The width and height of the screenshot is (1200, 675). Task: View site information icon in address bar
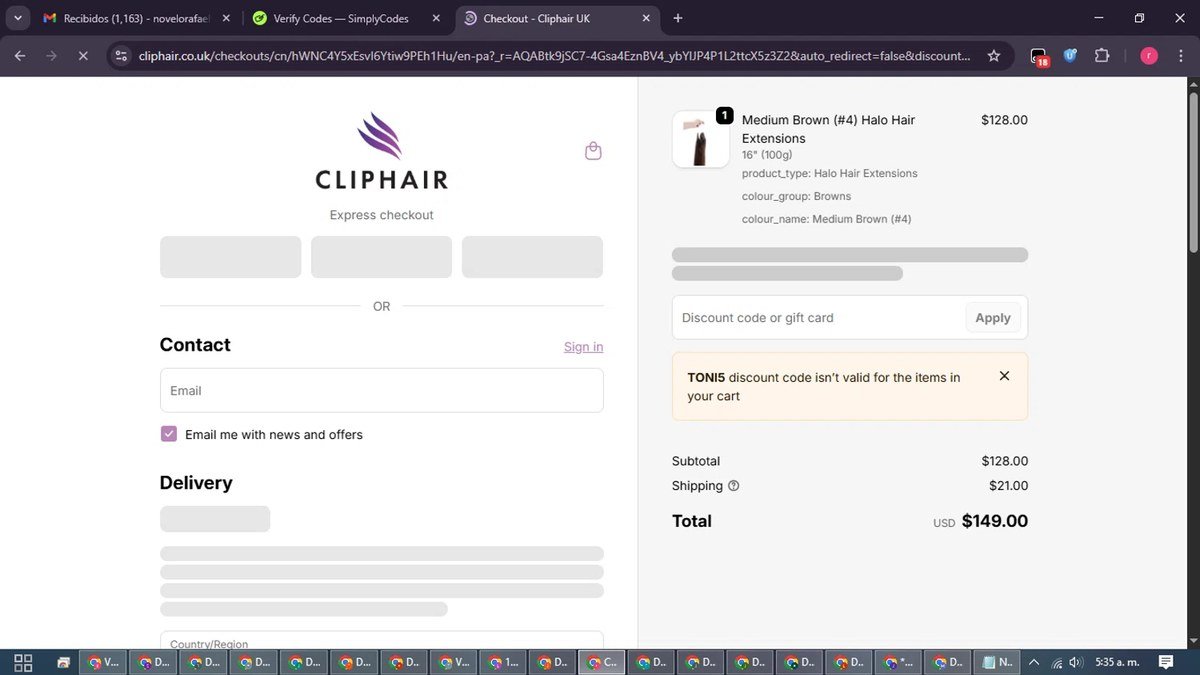(121, 56)
